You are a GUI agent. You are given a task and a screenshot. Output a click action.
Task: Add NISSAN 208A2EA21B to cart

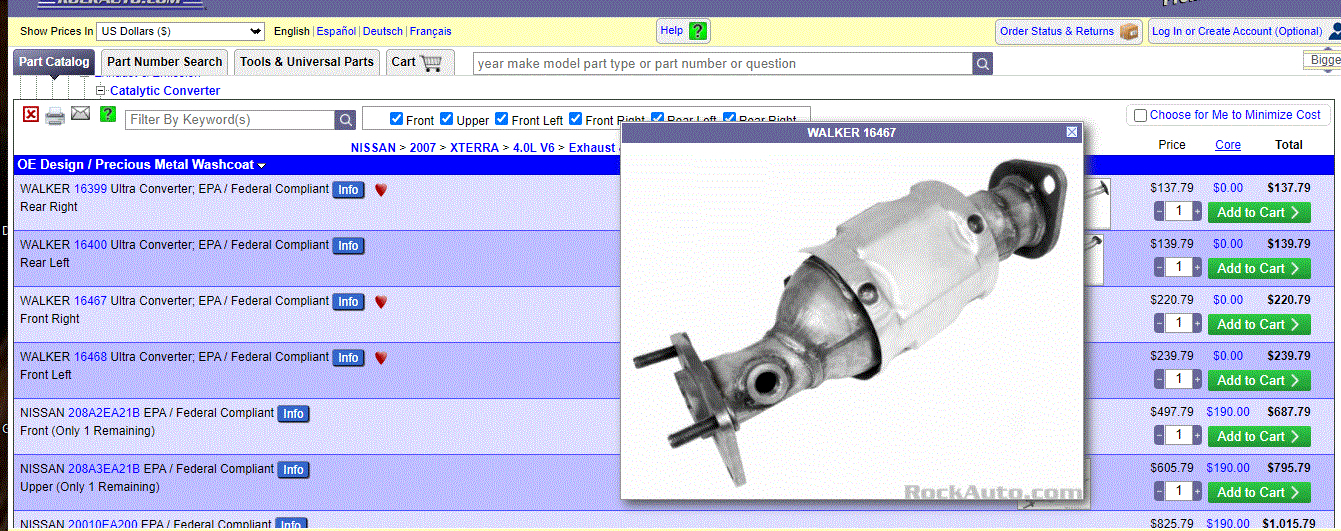click(x=1259, y=436)
